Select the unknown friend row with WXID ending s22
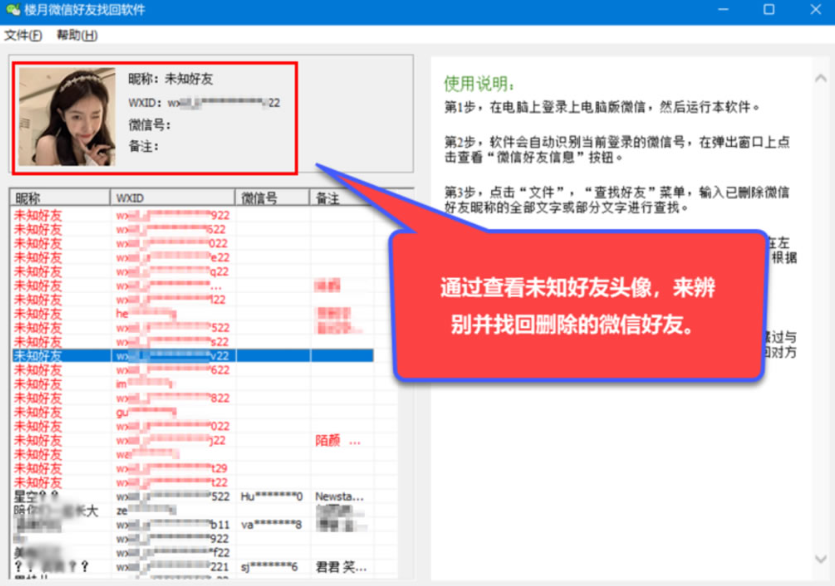Image resolution: width=835 pixels, height=586 pixels. click(x=192, y=342)
